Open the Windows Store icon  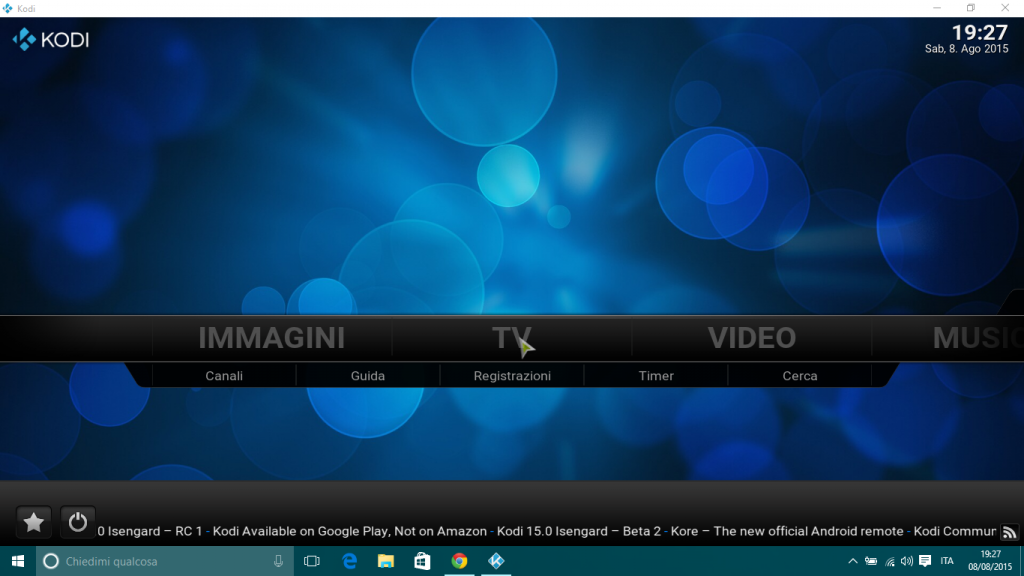[x=422, y=561]
